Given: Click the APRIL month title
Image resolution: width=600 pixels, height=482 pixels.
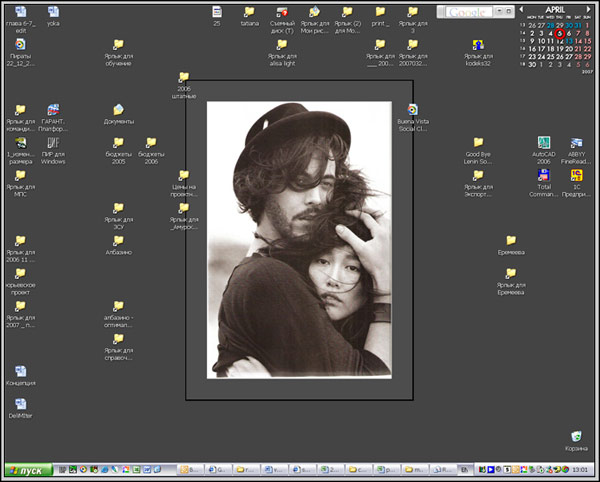Looking at the screenshot, I should point(555,10).
